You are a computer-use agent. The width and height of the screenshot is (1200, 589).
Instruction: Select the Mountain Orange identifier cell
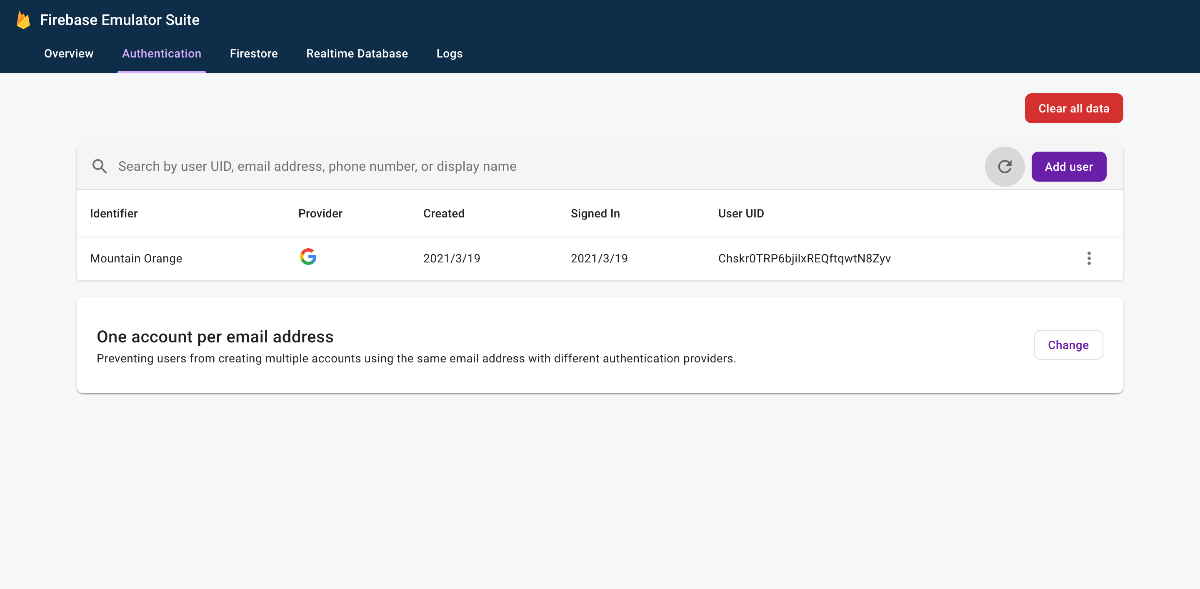click(x=136, y=258)
